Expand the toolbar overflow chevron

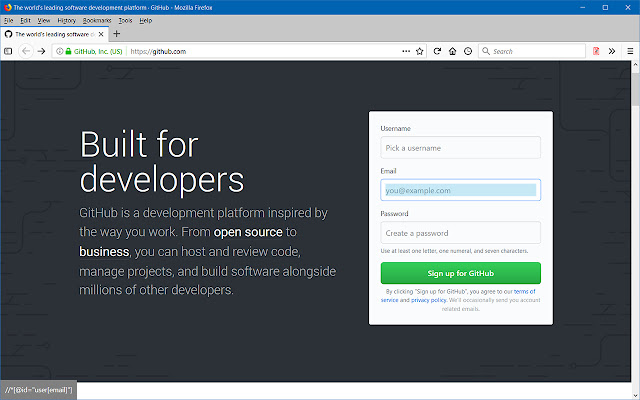tap(612, 51)
